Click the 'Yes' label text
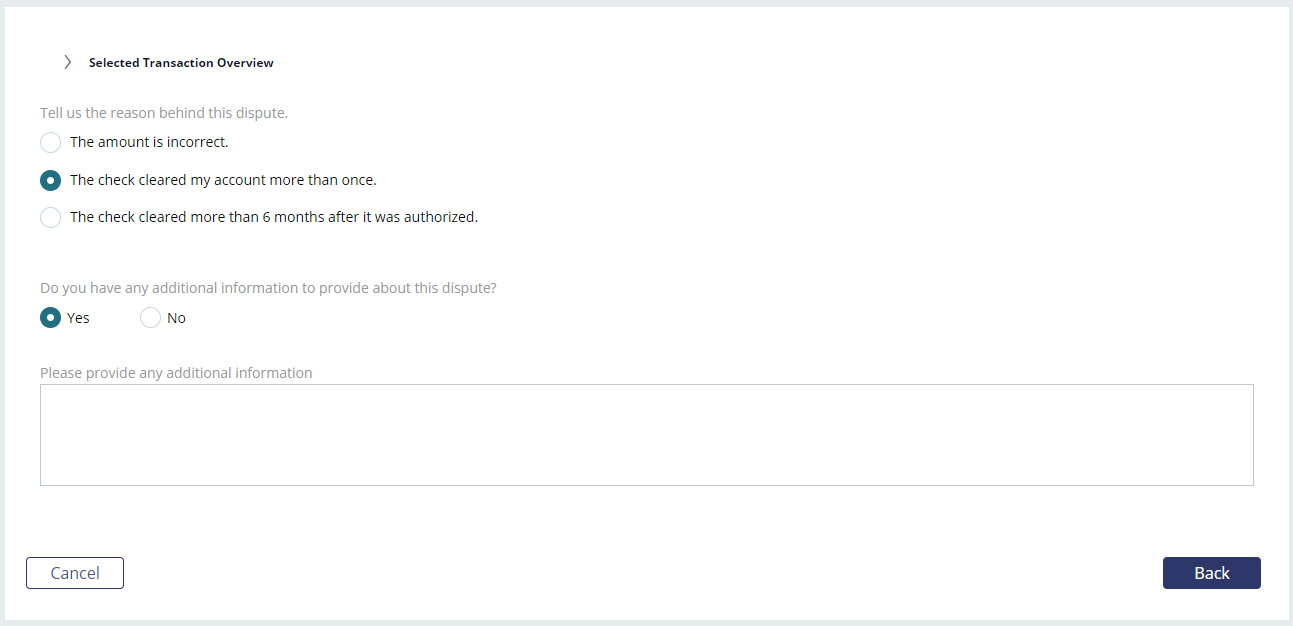1293x626 pixels. 78,318
